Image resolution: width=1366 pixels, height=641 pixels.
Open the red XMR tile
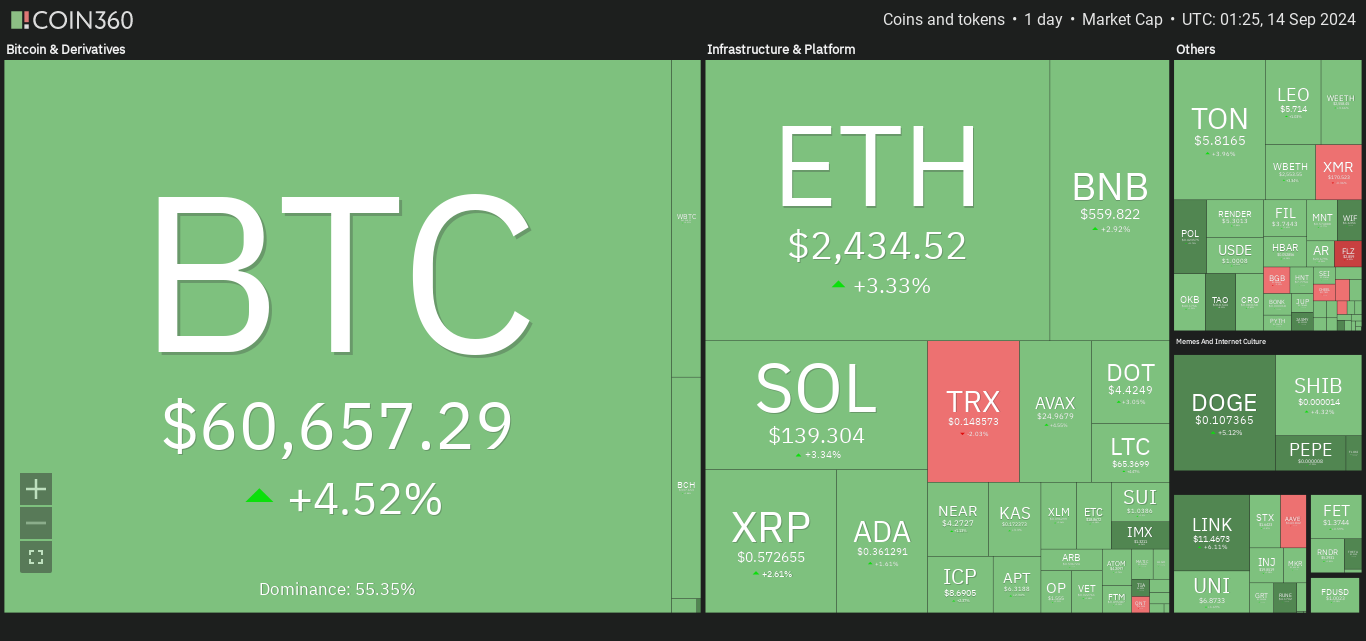(1338, 172)
